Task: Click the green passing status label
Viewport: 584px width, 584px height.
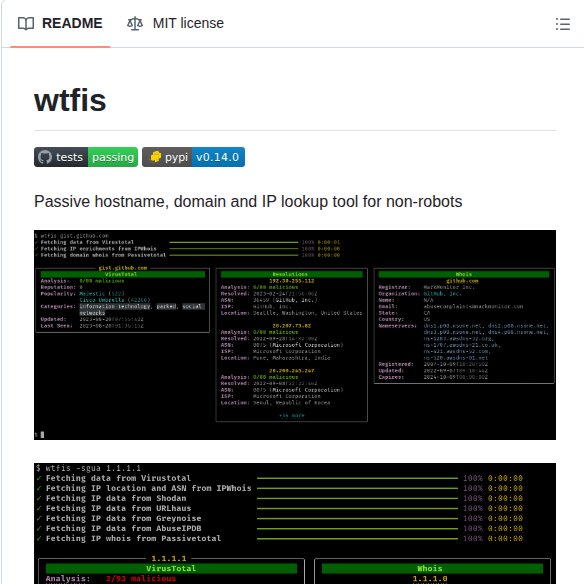Action: pos(113,157)
